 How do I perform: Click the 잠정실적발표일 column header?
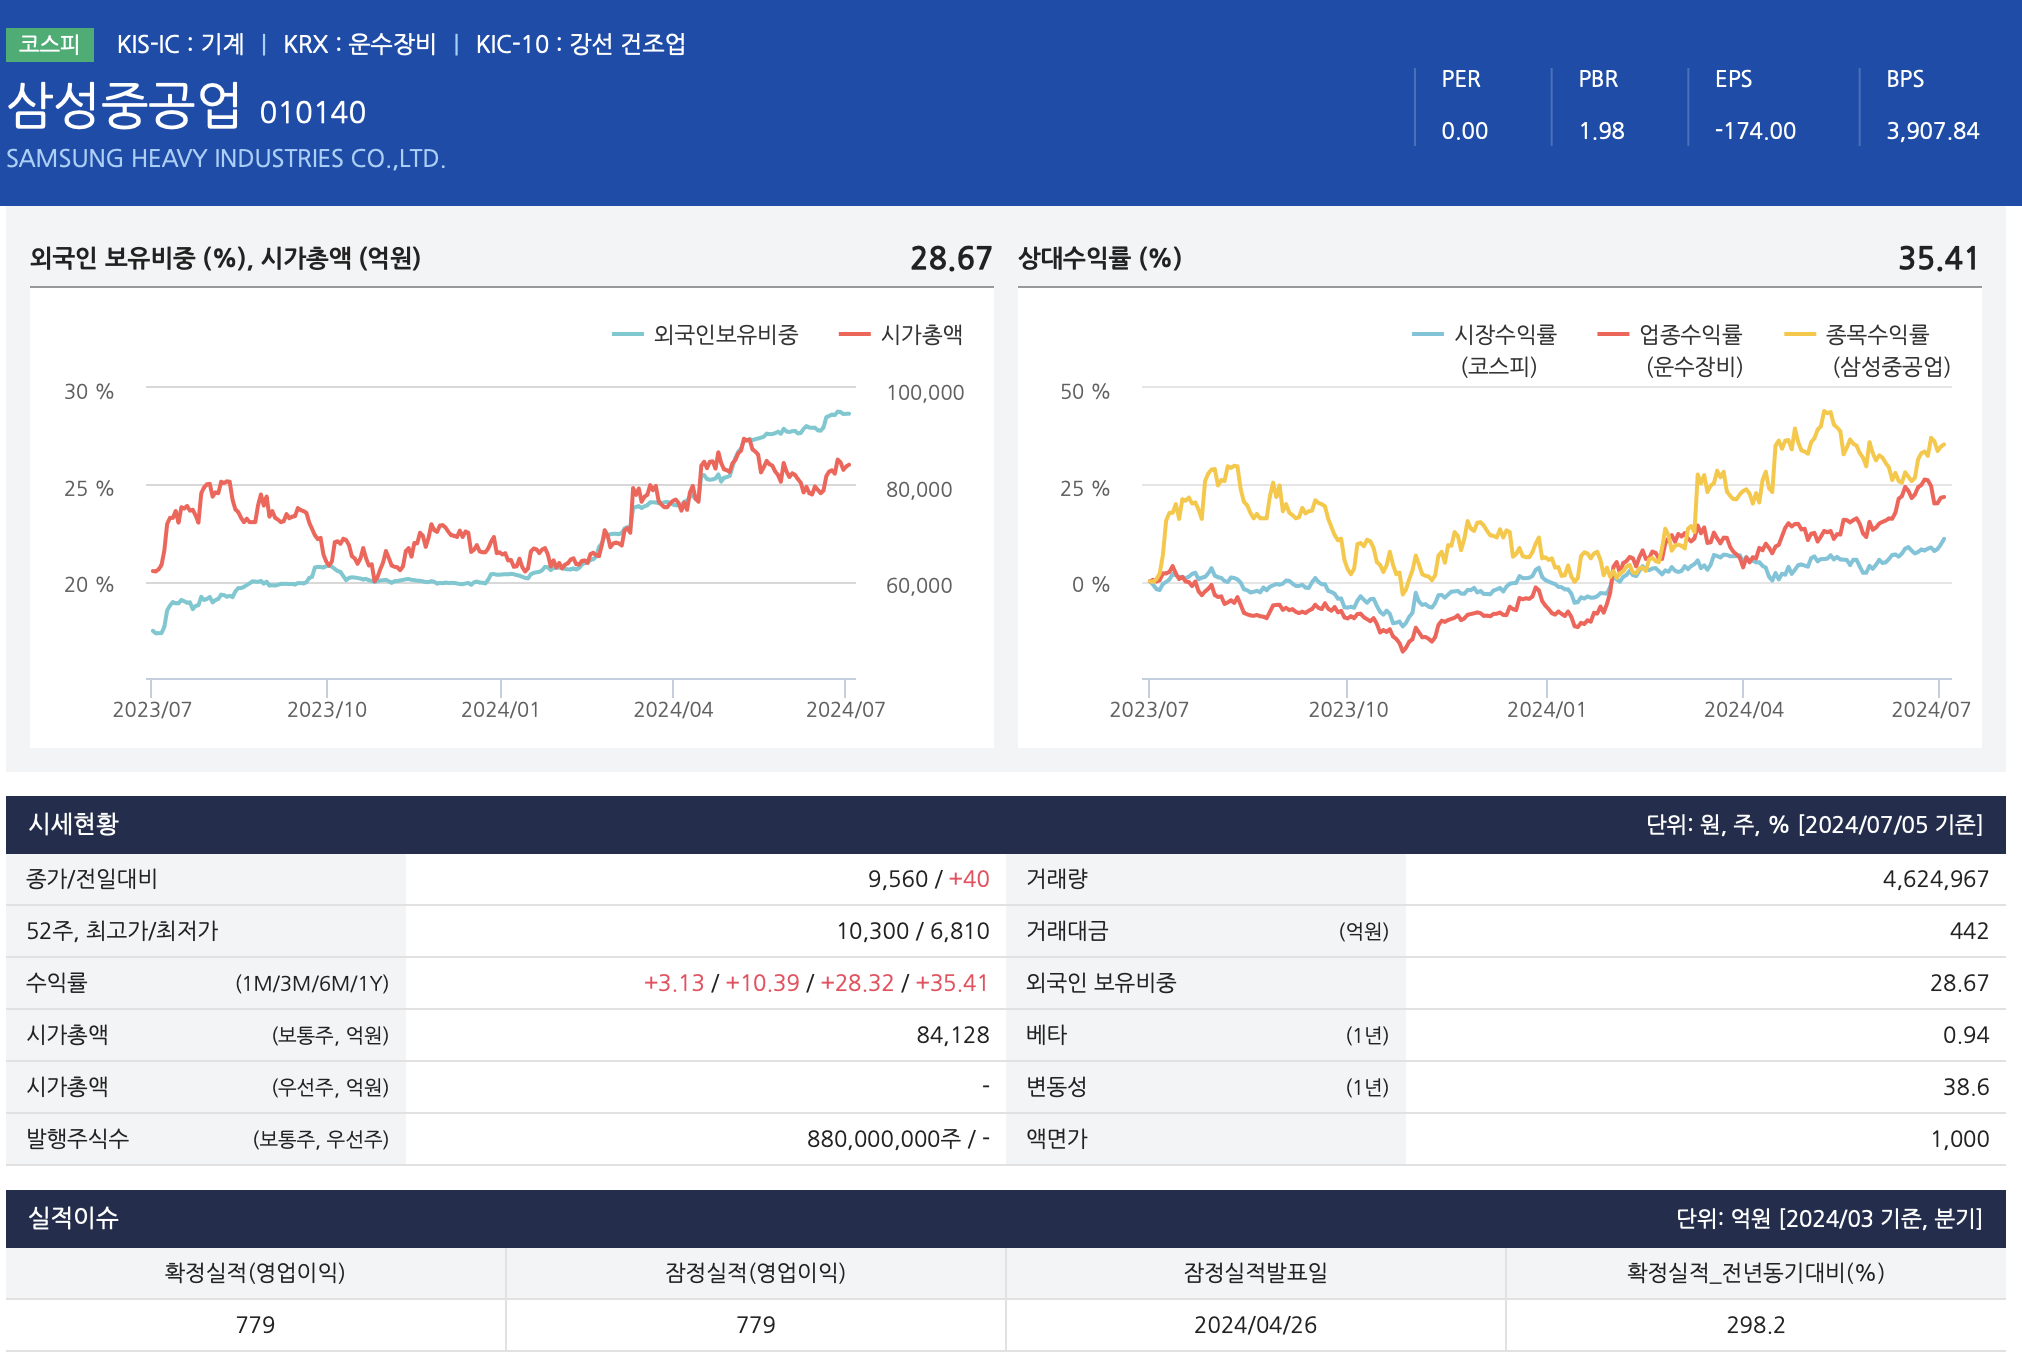click(1255, 1273)
